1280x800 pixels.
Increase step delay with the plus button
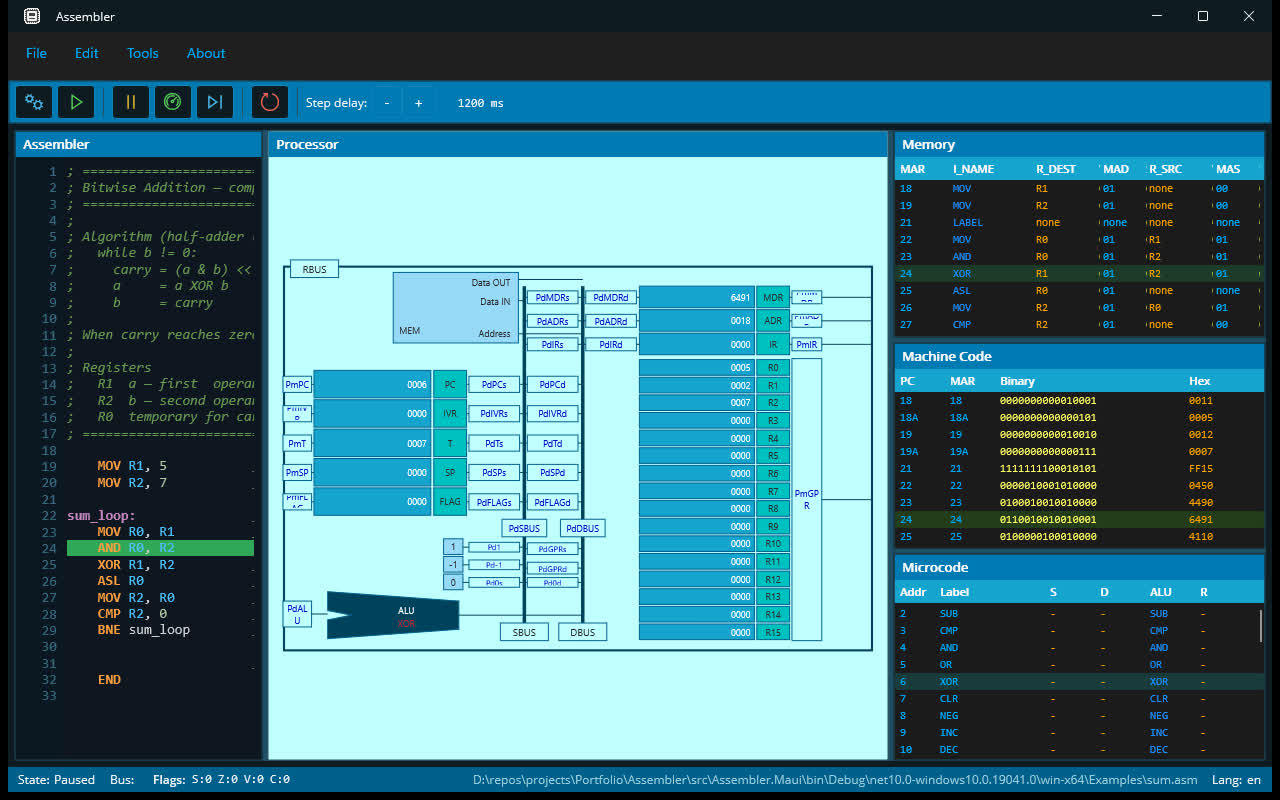click(418, 103)
